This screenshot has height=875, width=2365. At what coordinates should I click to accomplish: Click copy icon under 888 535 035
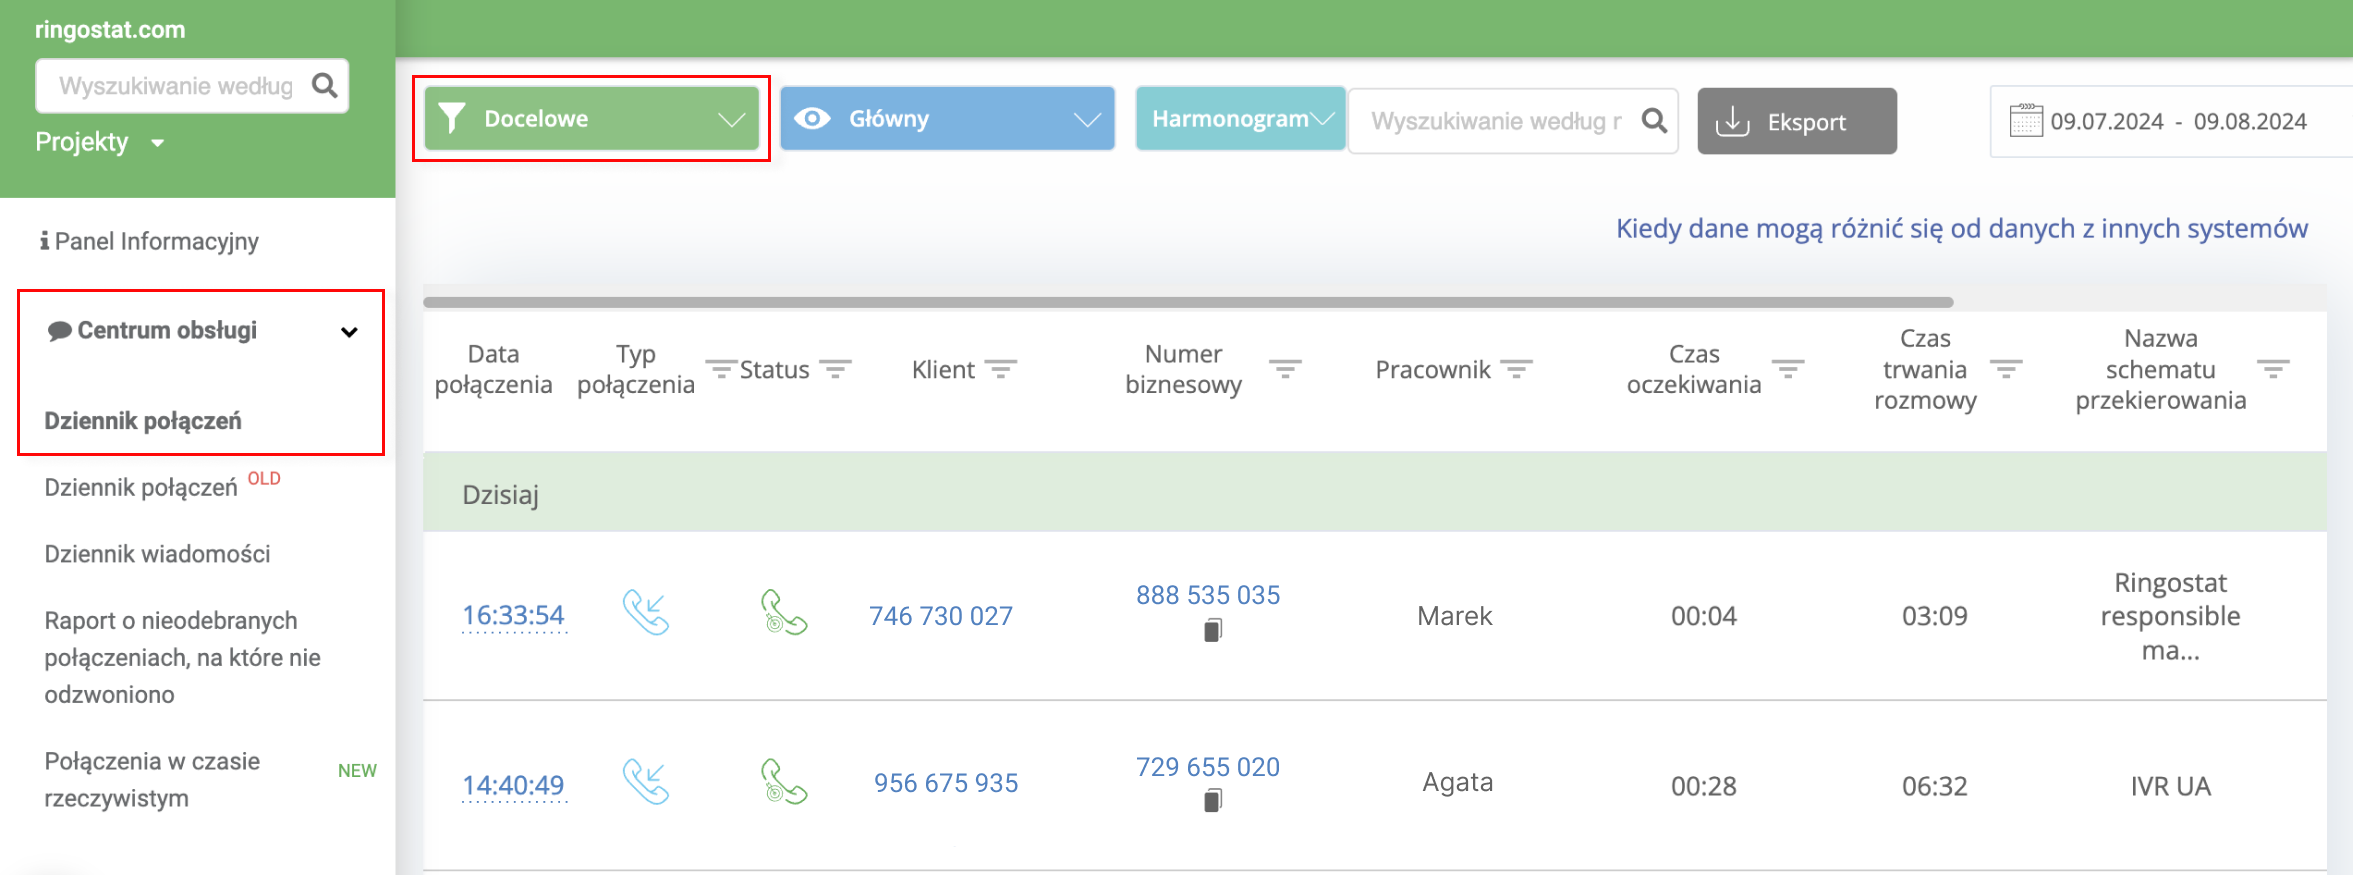tap(1212, 630)
